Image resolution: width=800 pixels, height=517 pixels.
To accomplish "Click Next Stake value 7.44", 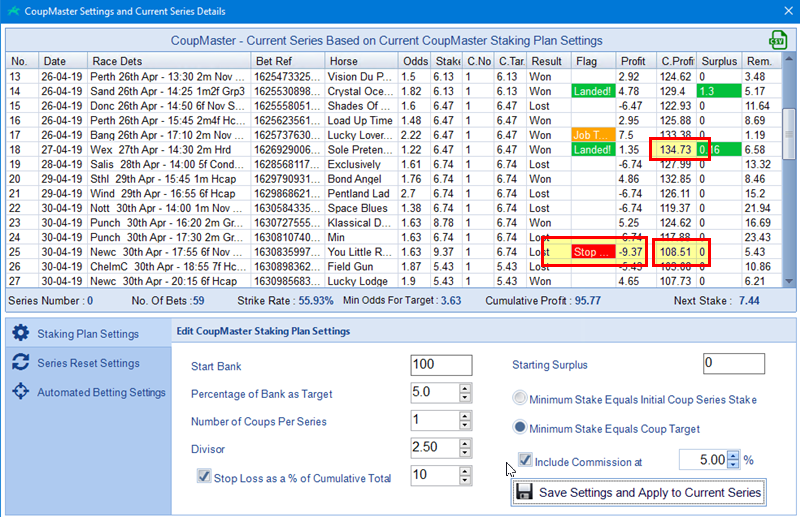I will tap(749, 301).
